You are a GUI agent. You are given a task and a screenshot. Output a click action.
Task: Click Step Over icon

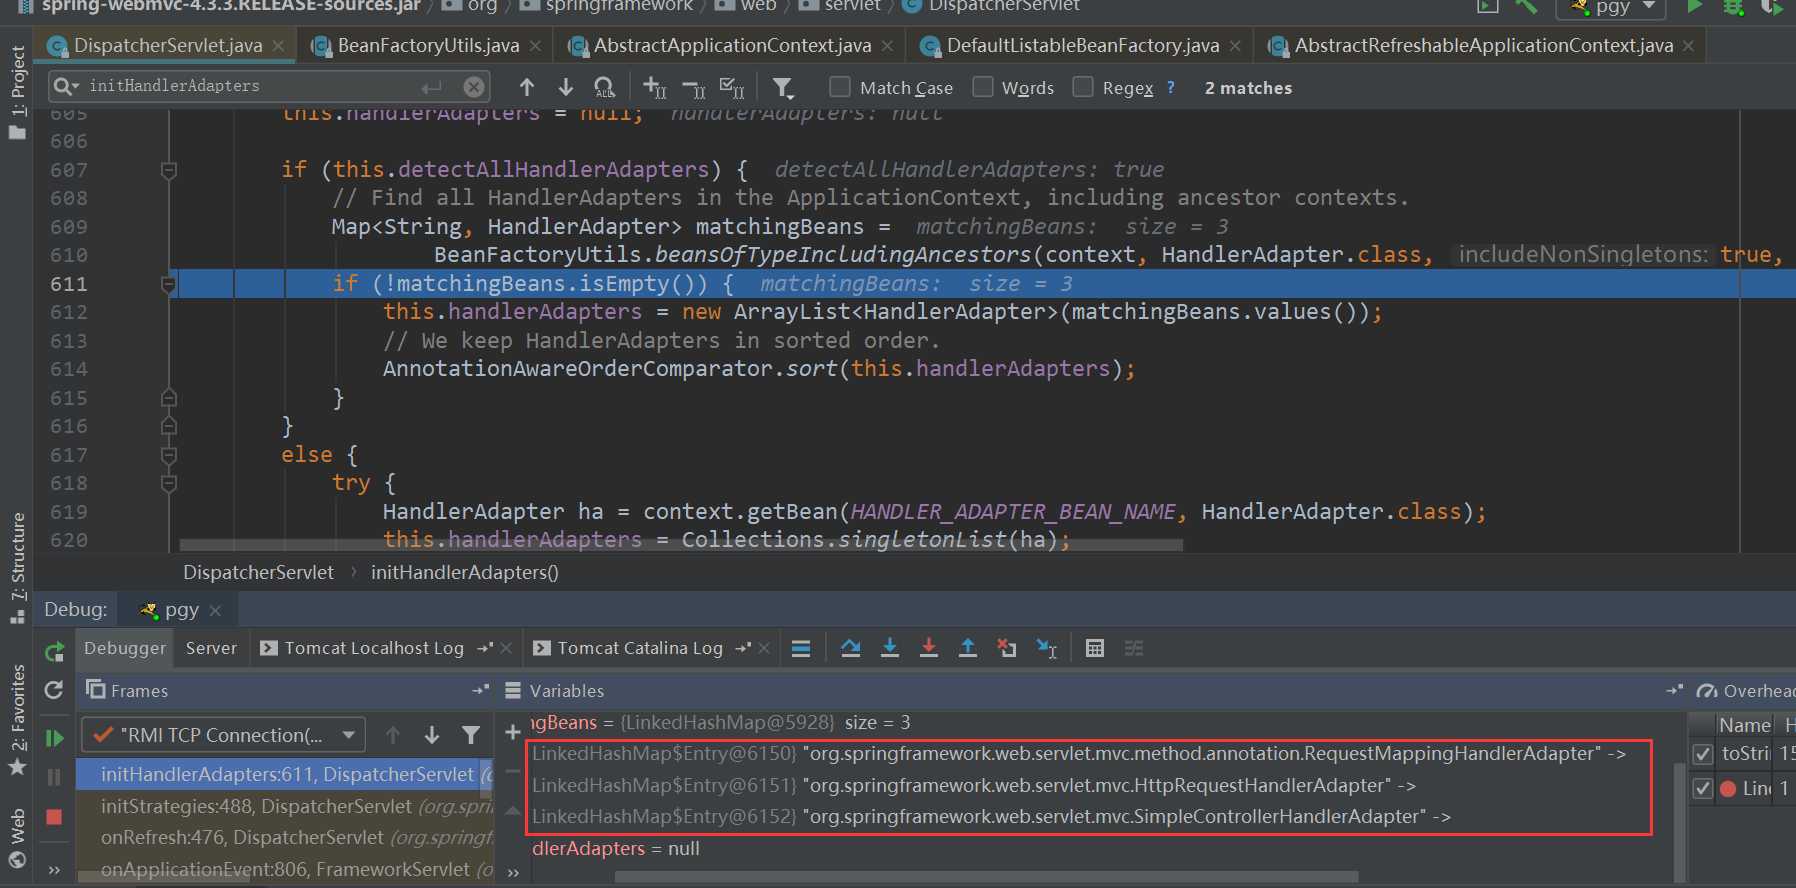(x=851, y=648)
